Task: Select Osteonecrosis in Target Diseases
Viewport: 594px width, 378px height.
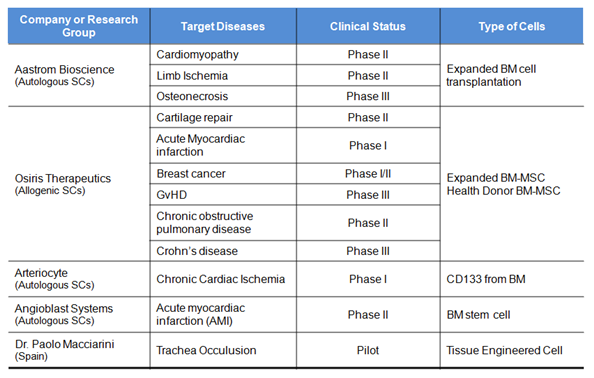Action: [223, 96]
